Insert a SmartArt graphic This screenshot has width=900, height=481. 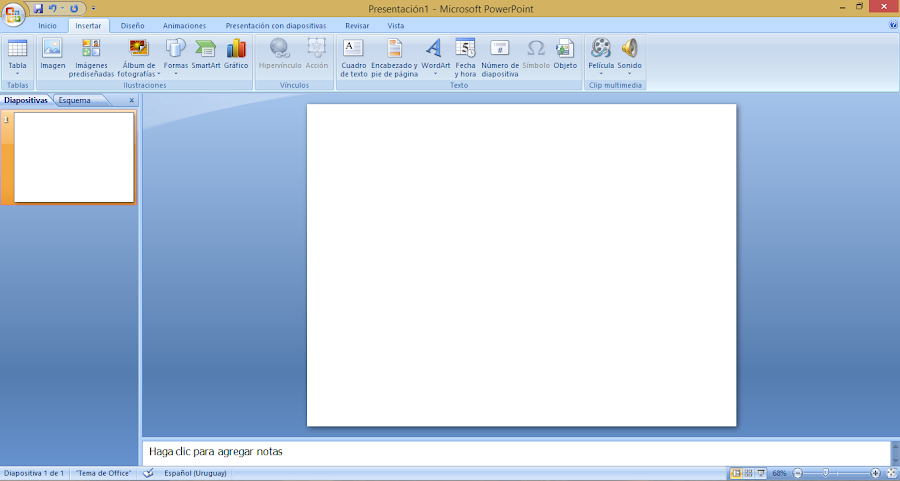(x=205, y=54)
